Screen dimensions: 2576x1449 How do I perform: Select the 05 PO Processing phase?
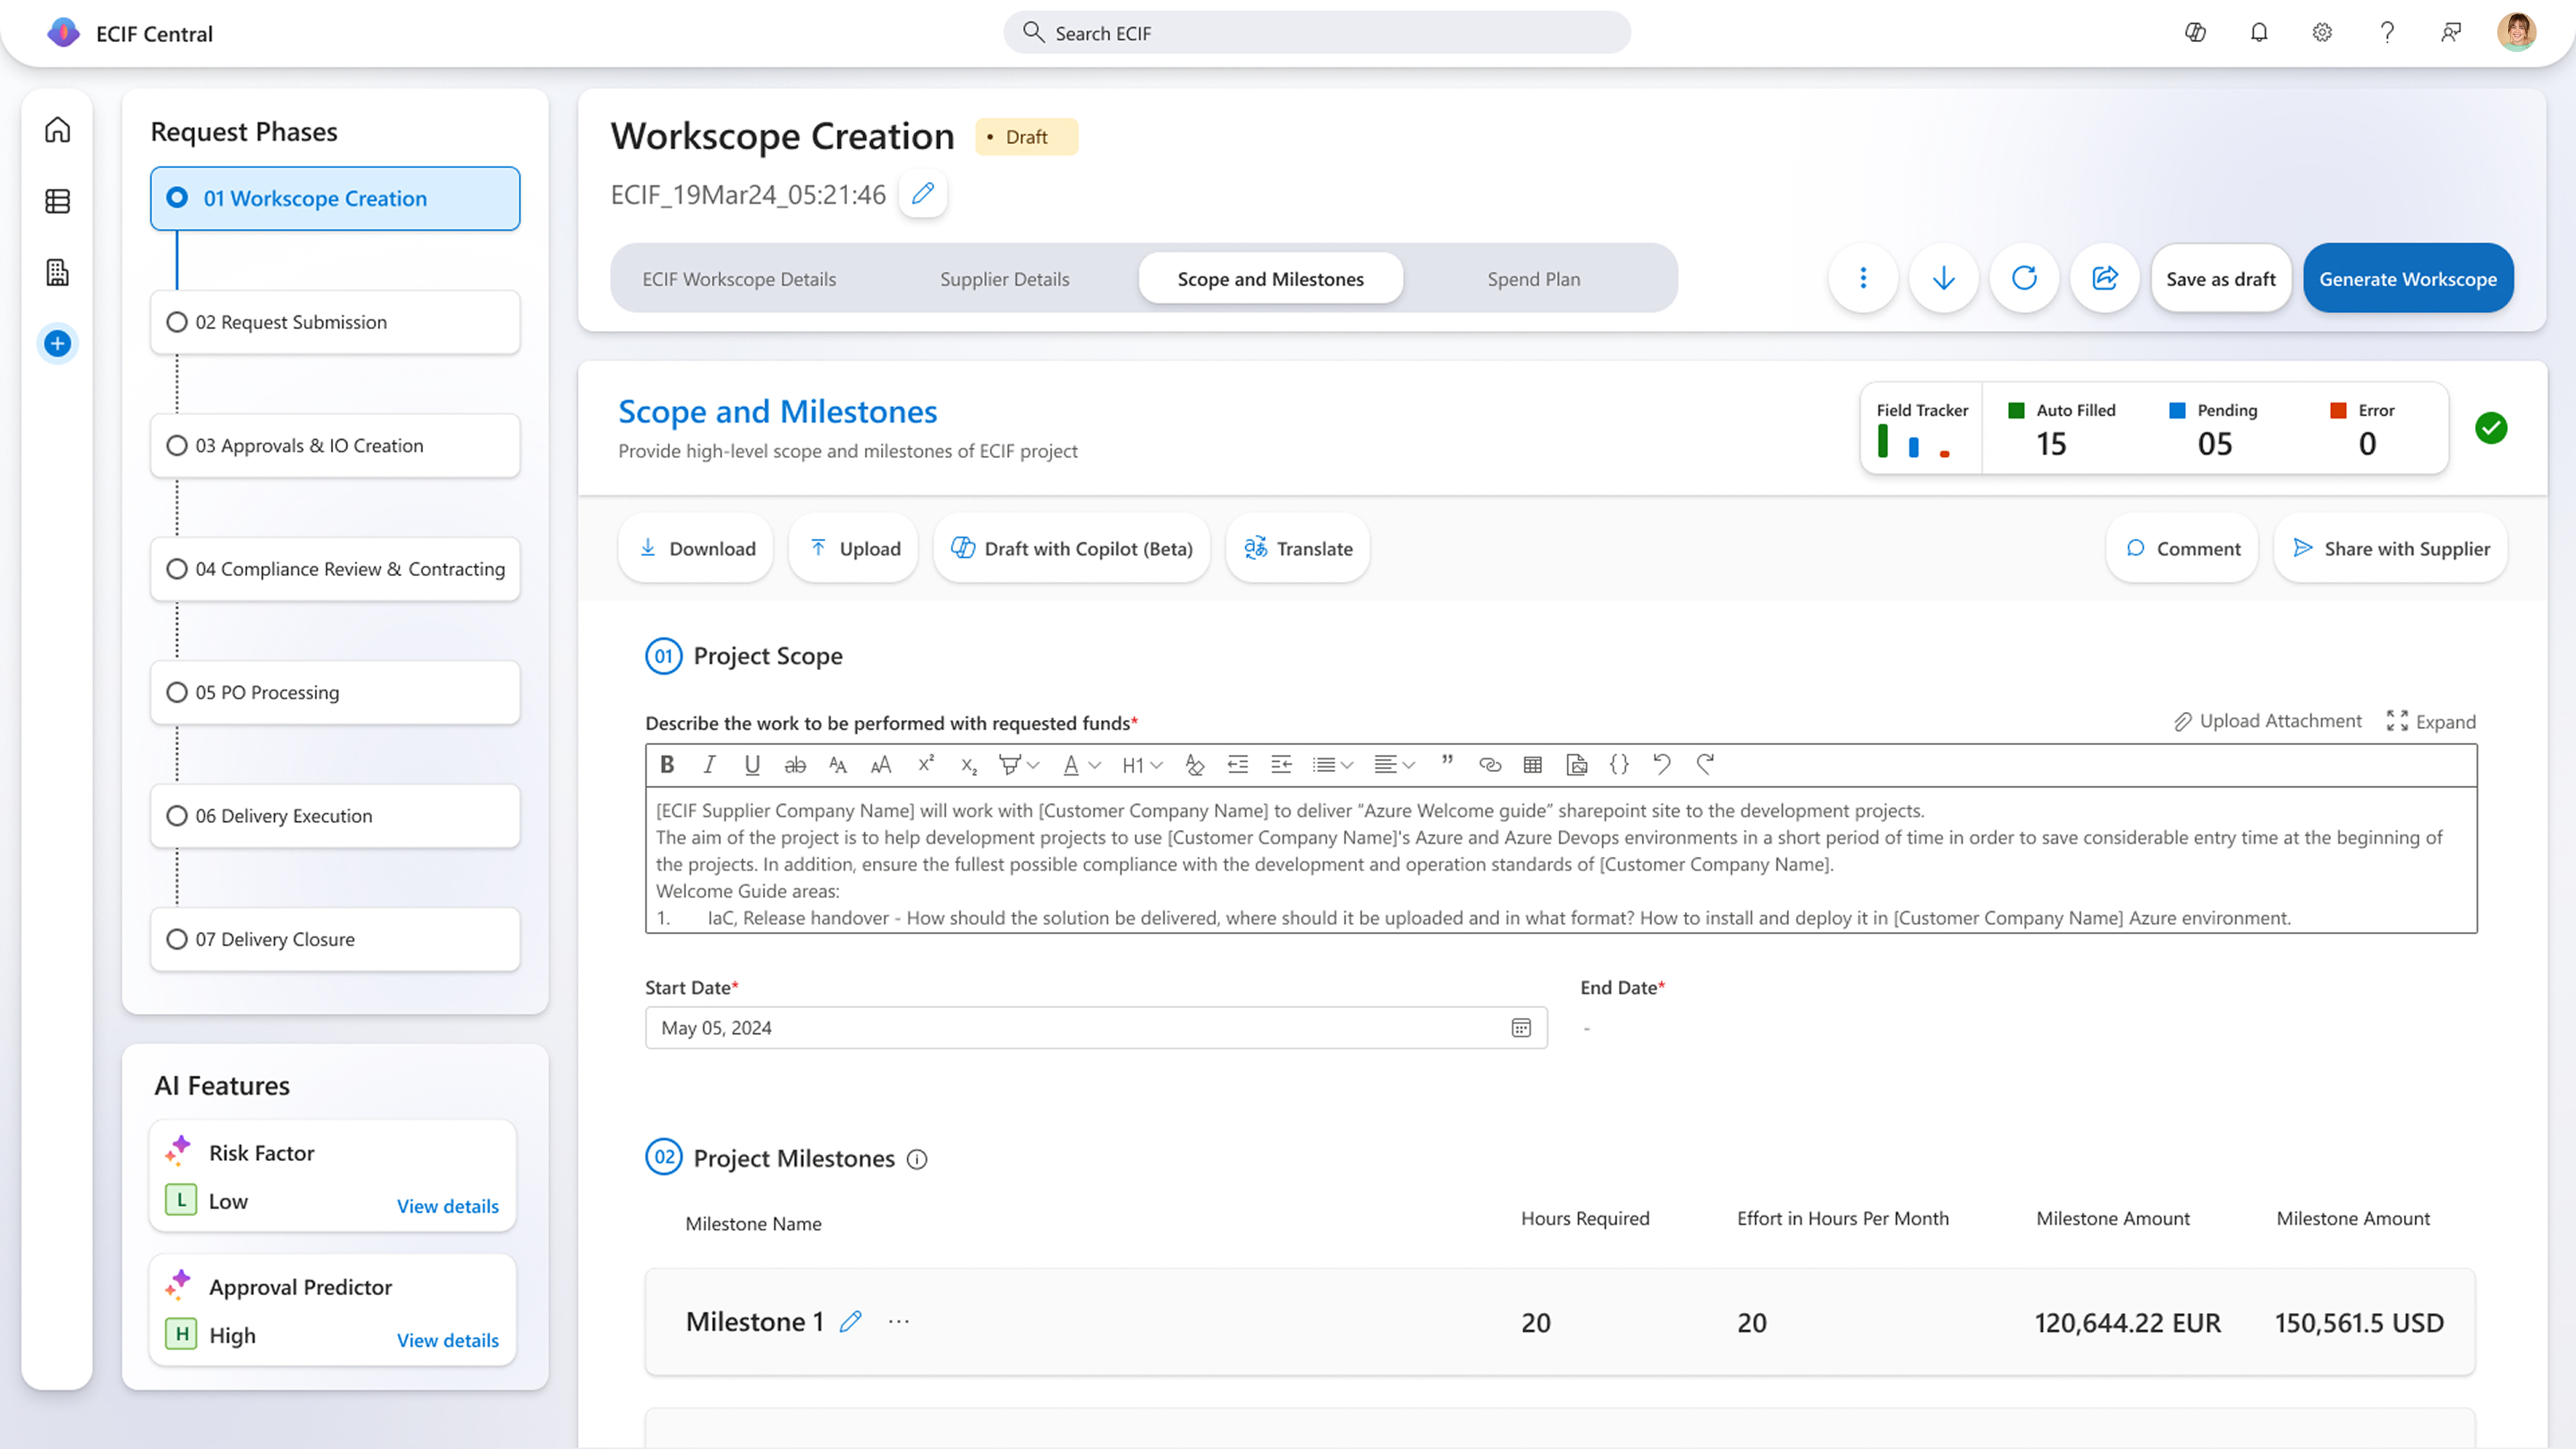pyautogui.click(x=335, y=692)
